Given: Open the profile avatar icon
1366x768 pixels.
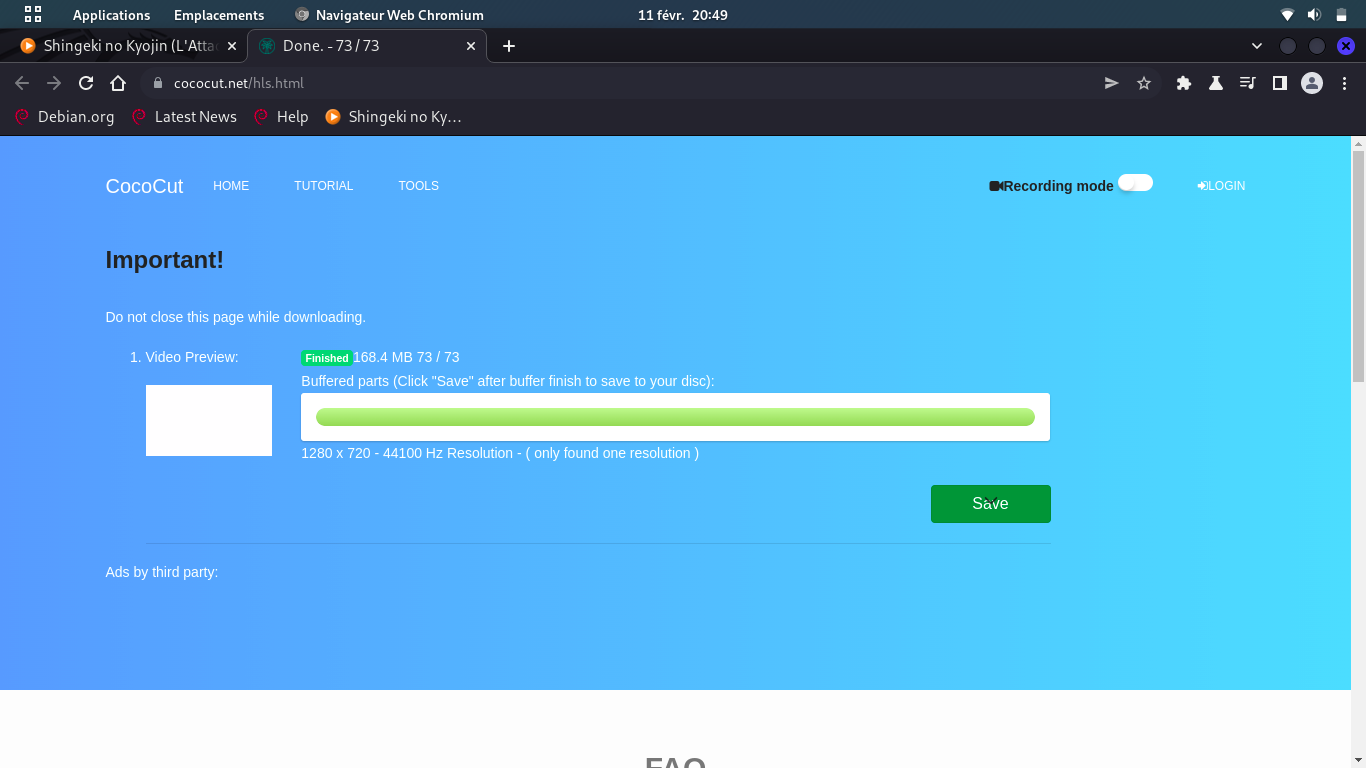Looking at the screenshot, I should click(x=1312, y=83).
